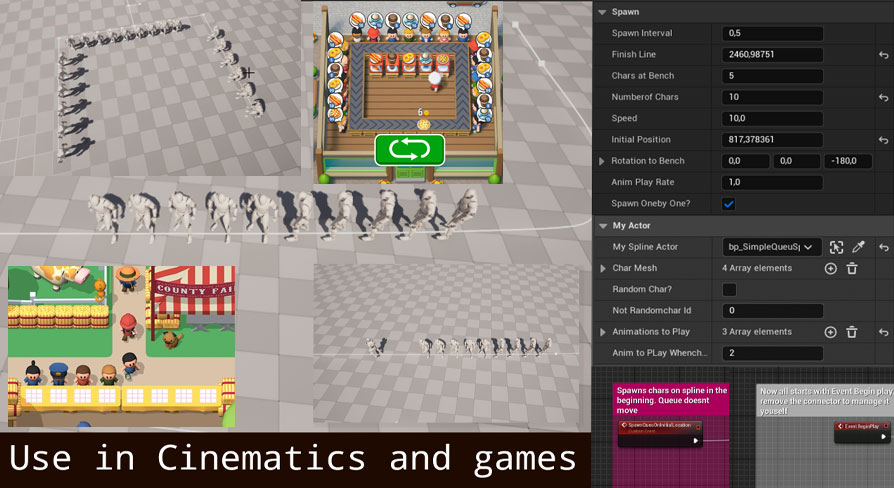Screen dimensions: 894x488
Task: Reset Initial Position to default value
Action: pos(883,140)
